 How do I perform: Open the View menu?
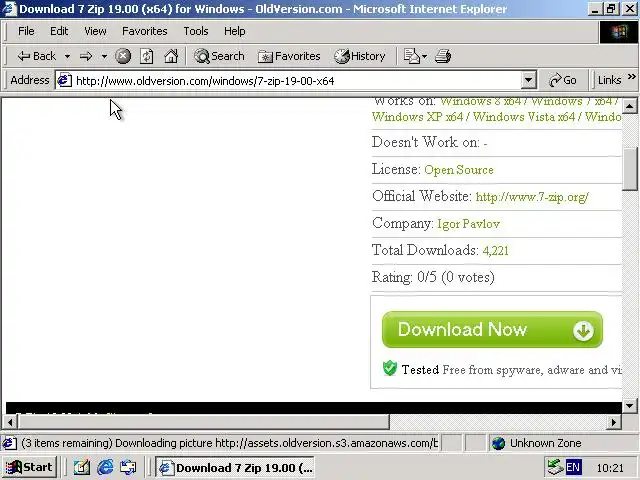pos(95,31)
